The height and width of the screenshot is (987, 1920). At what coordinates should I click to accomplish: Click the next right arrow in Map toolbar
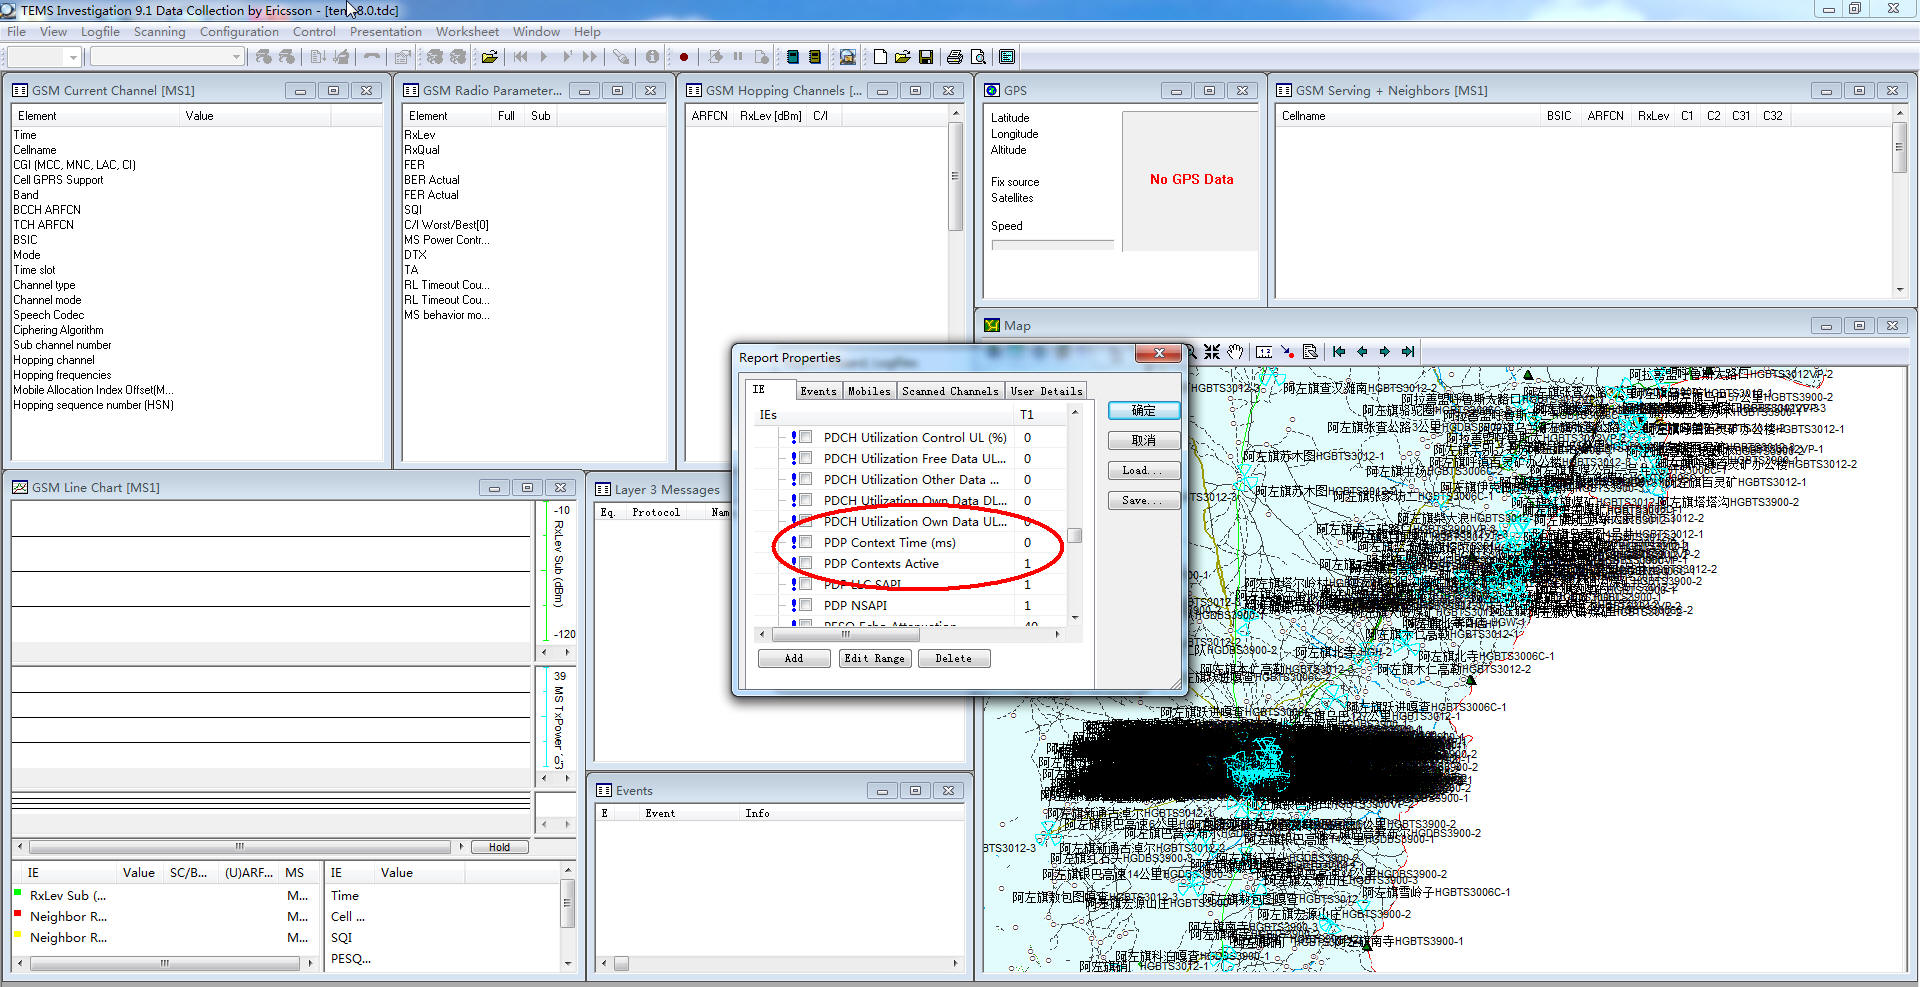coord(1385,352)
